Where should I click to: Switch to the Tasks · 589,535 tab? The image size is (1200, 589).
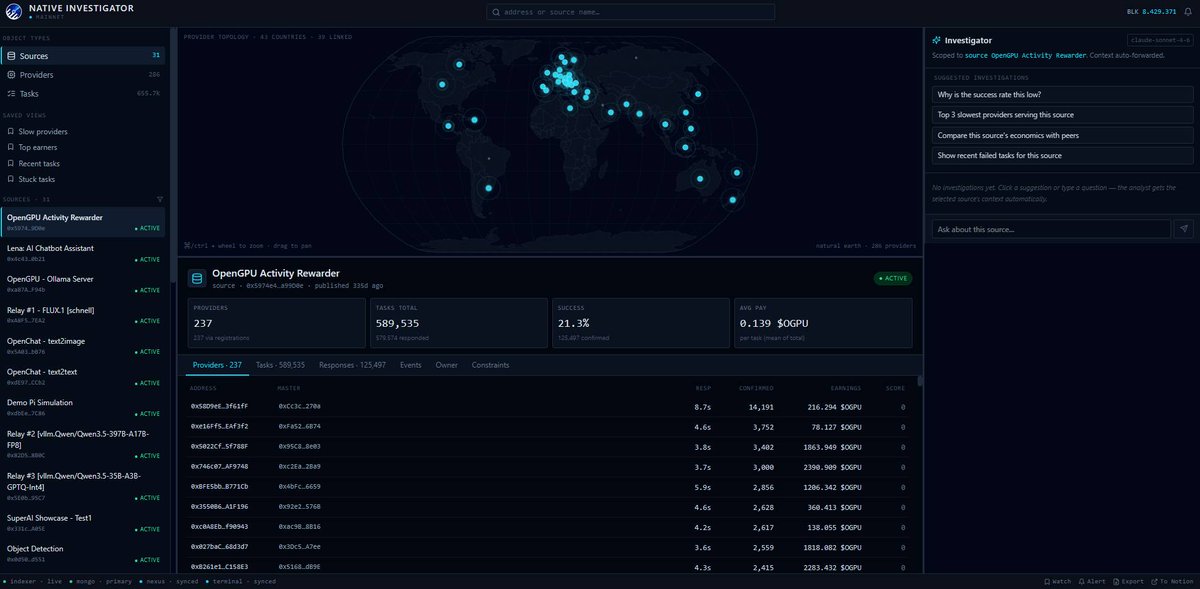(280, 365)
